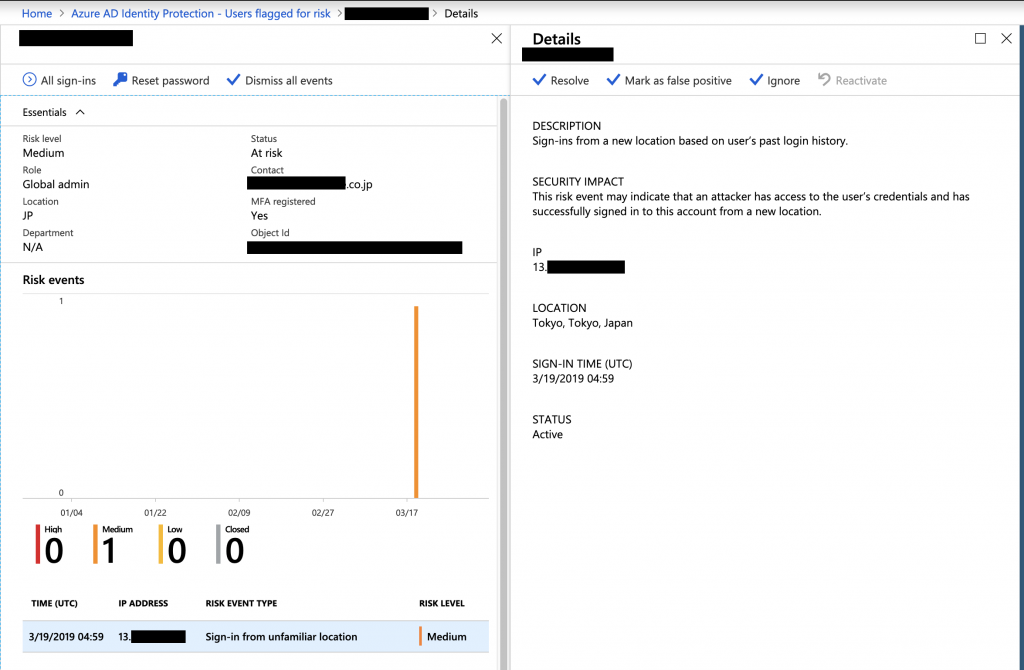
Task: Maximize the Details blade
Action: point(980,39)
